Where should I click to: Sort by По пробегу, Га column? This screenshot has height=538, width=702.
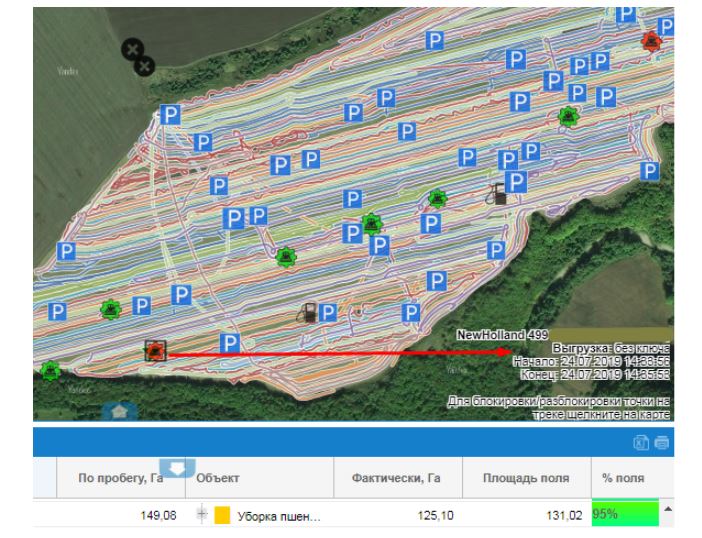(120, 478)
